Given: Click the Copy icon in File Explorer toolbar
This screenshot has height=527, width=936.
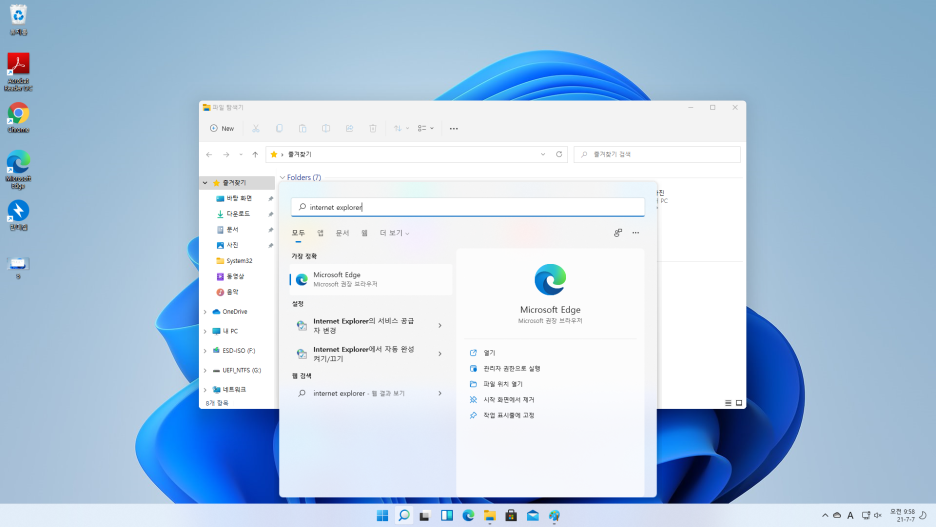Looking at the screenshot, I should point(279,128).
